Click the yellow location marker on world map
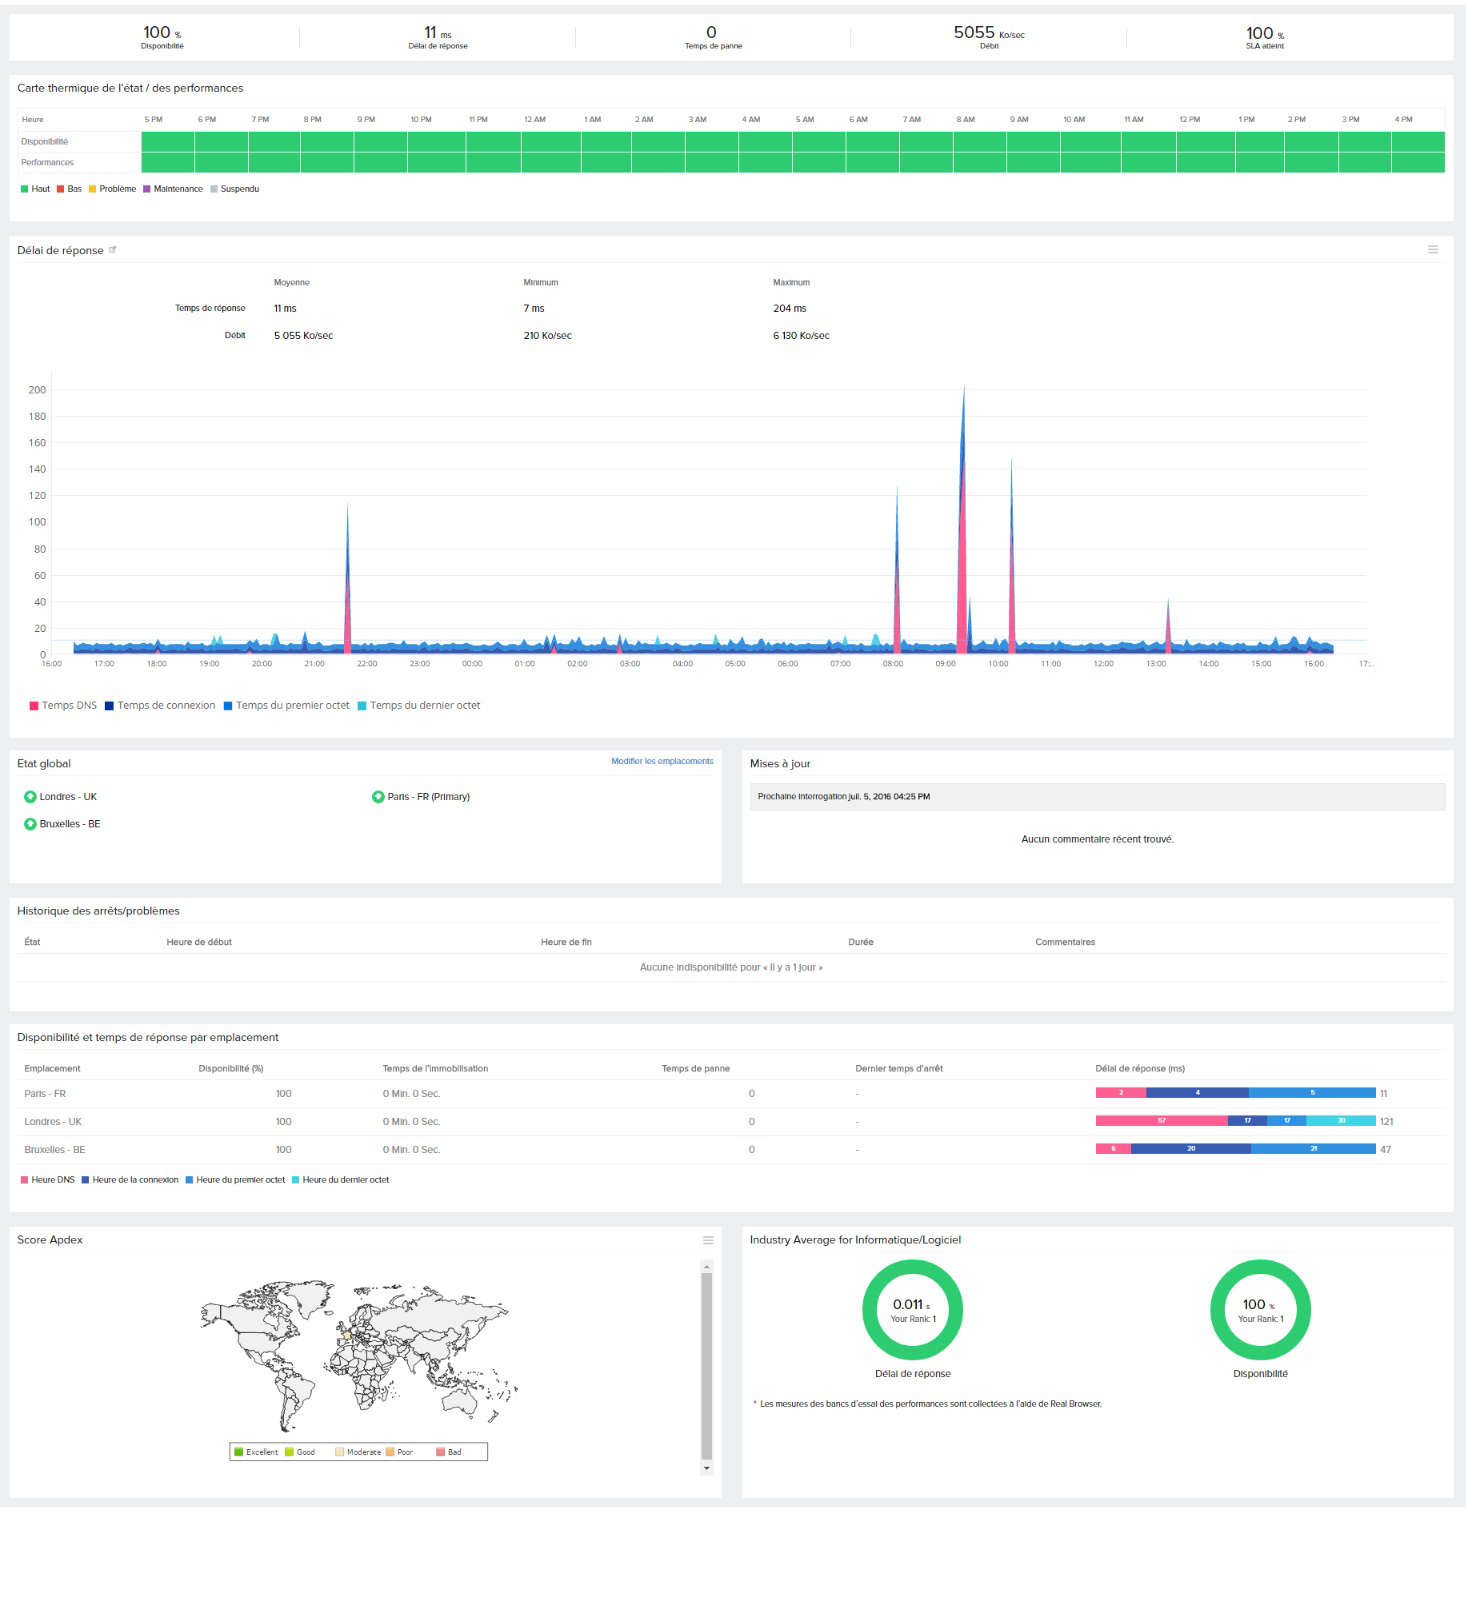This screenshot has width=1466, height=1600. (347, 1335)
